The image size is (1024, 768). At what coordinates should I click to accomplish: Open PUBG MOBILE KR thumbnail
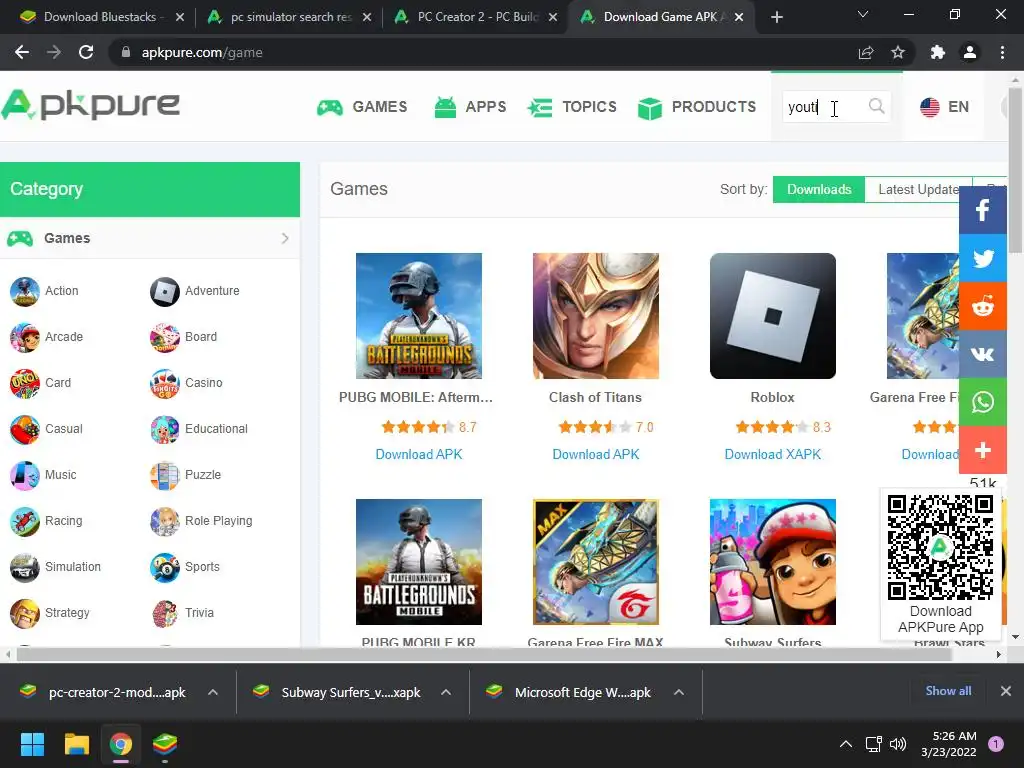[x=419, y=562]
